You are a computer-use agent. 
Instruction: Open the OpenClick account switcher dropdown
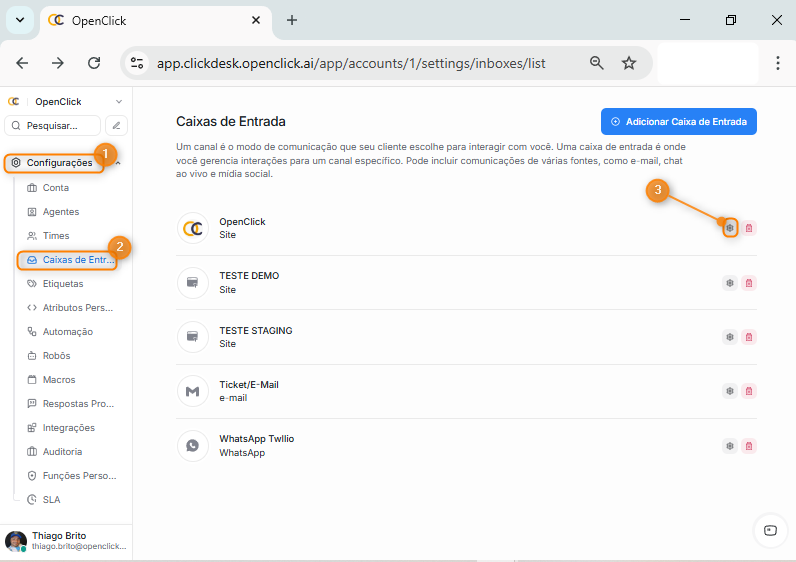click(118, 102)
